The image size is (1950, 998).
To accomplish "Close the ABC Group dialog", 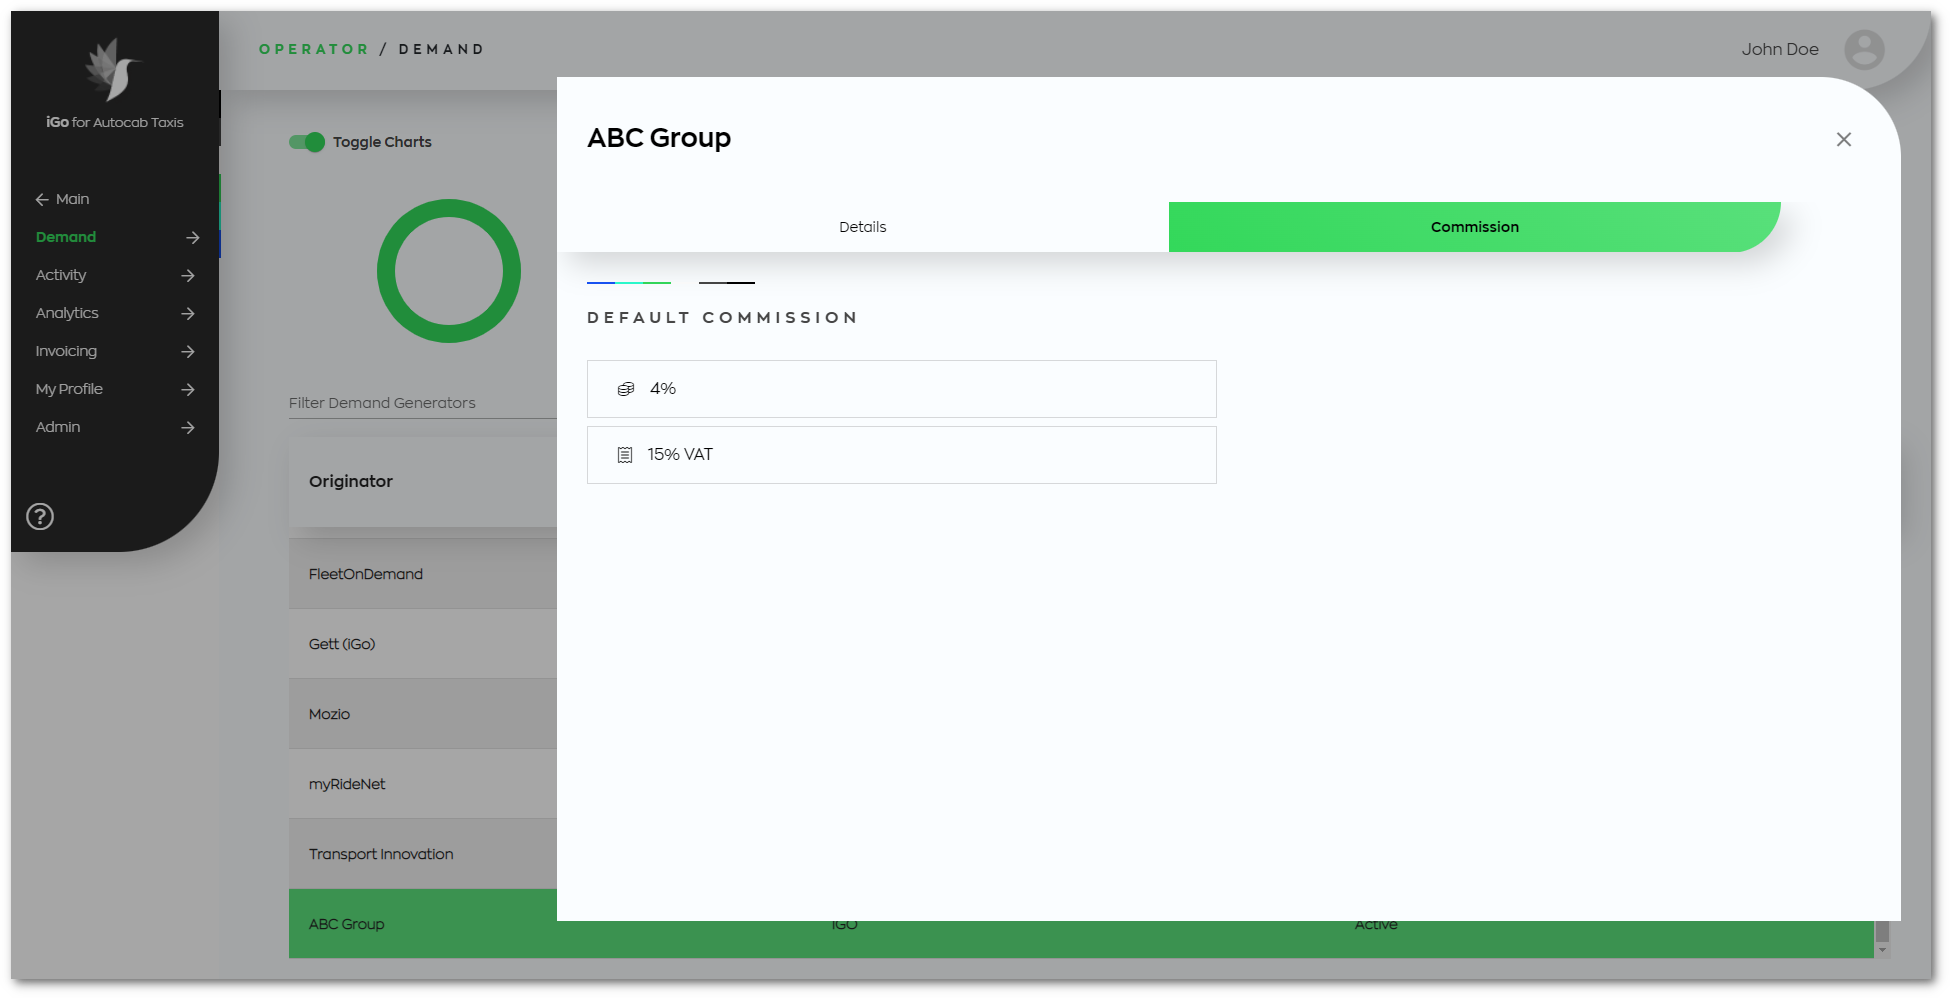I will (1844, 140).
